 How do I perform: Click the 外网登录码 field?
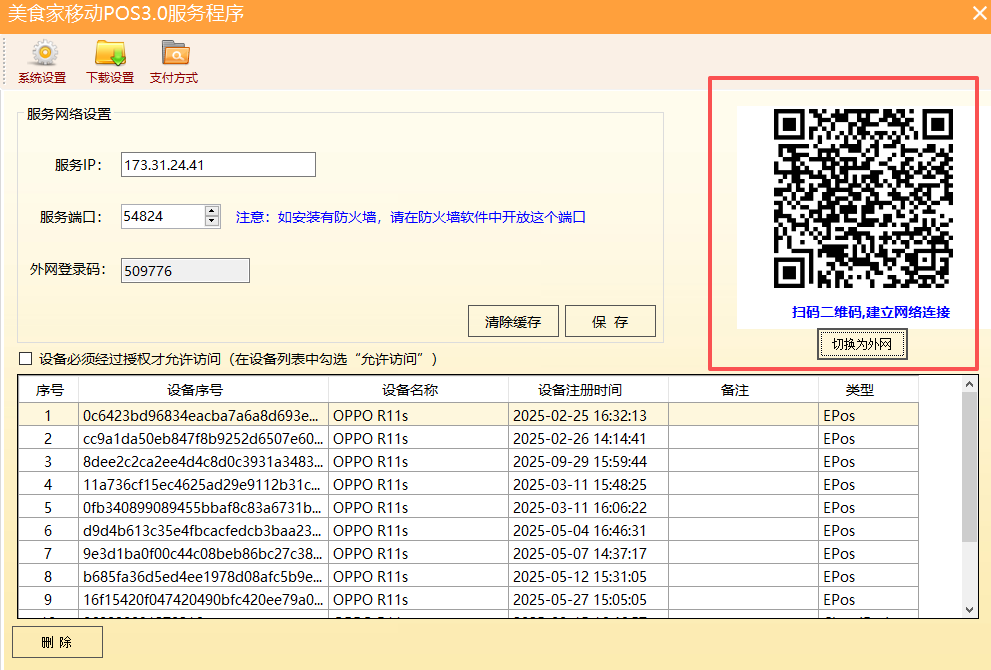[x=185, y=271]
